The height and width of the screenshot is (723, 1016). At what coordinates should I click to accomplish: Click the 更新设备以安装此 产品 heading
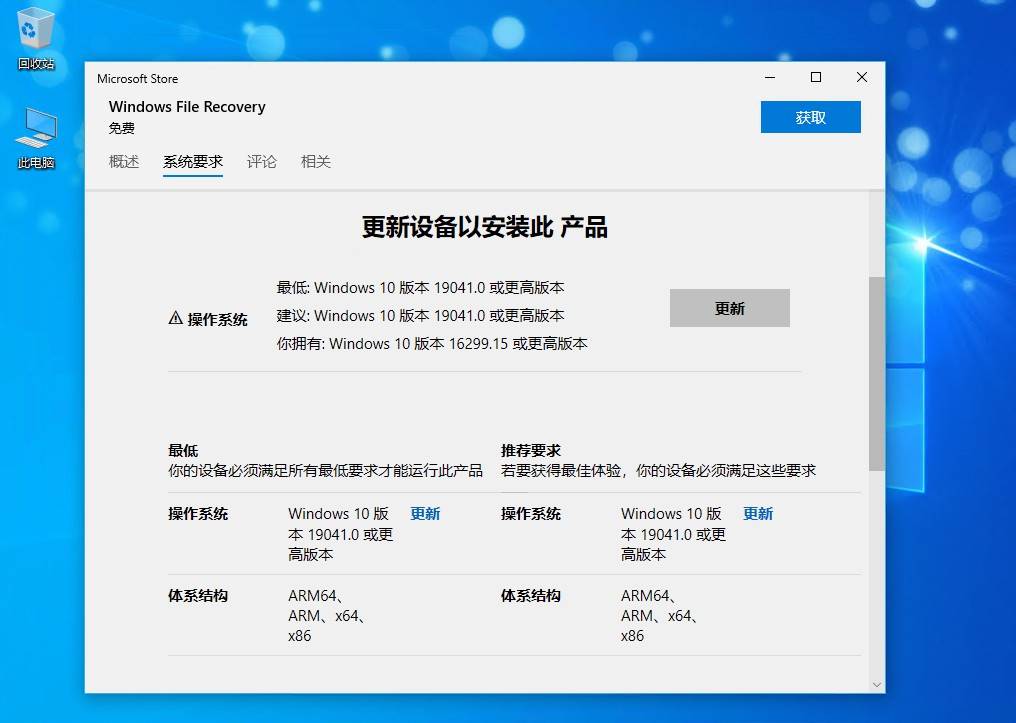point(484,228)
